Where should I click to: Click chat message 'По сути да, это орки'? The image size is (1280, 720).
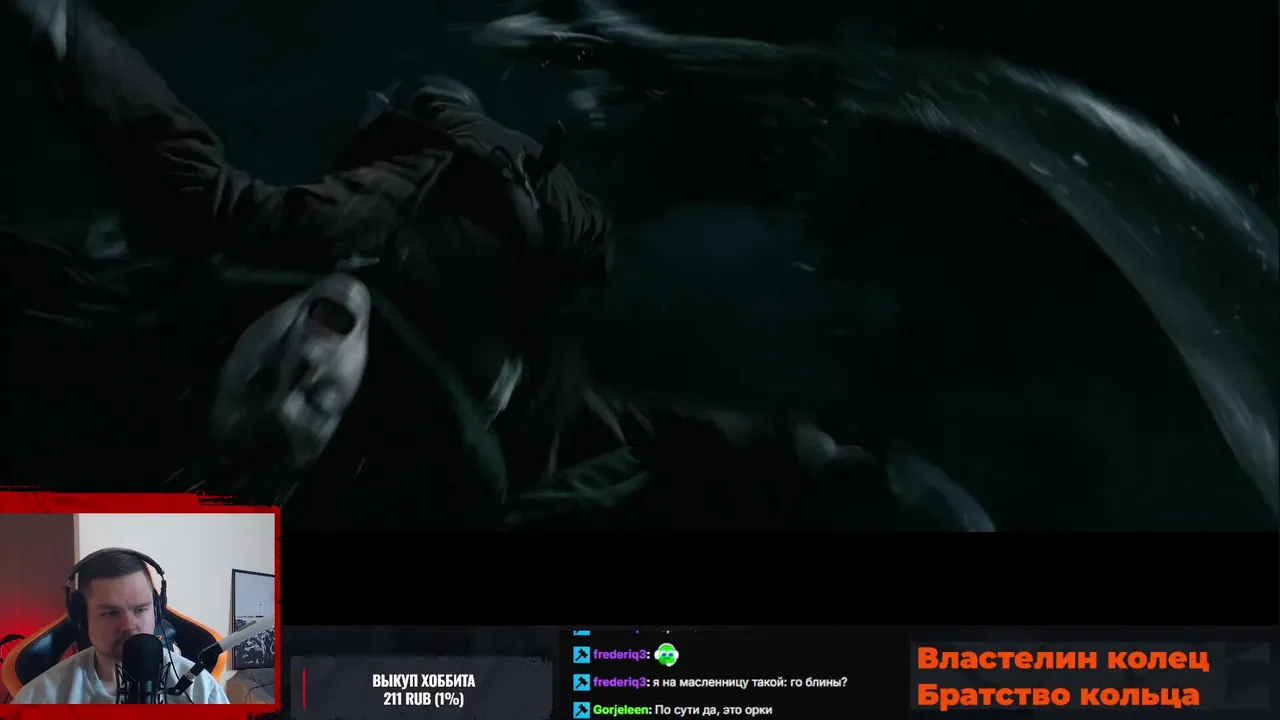(x=713, y=710)
